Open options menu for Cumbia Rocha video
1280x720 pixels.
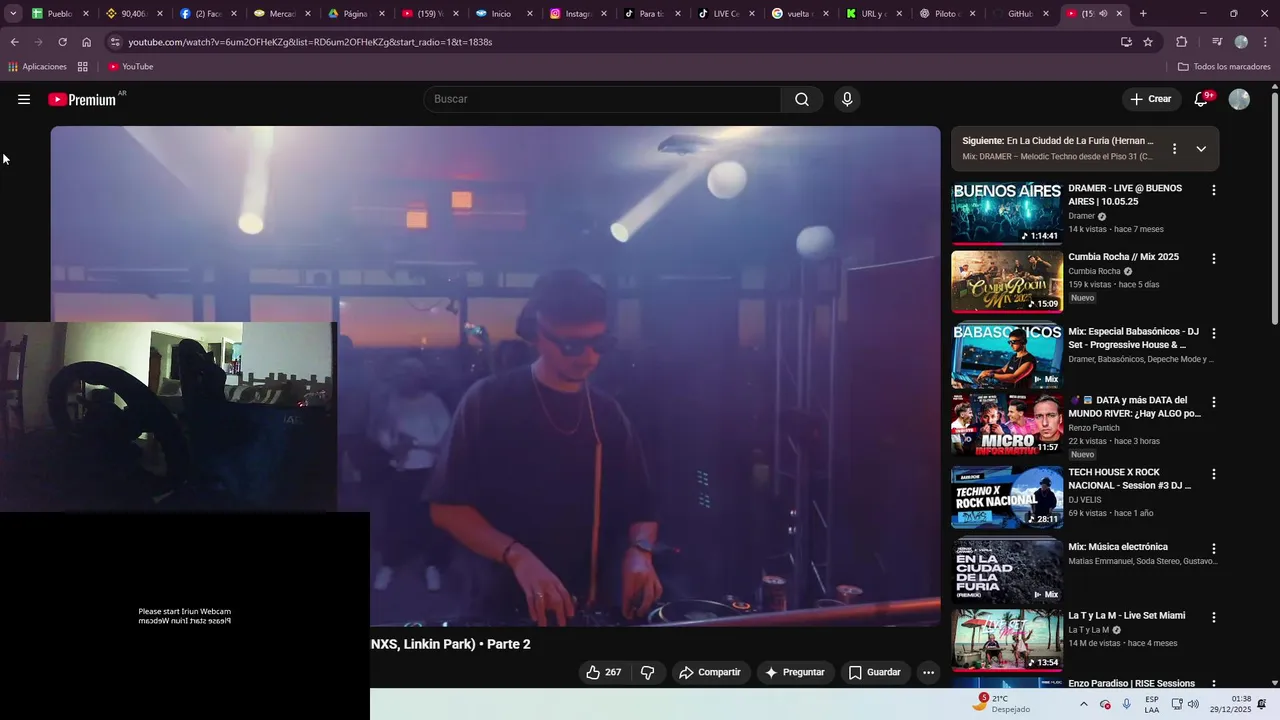click(x=1214, y=258)
